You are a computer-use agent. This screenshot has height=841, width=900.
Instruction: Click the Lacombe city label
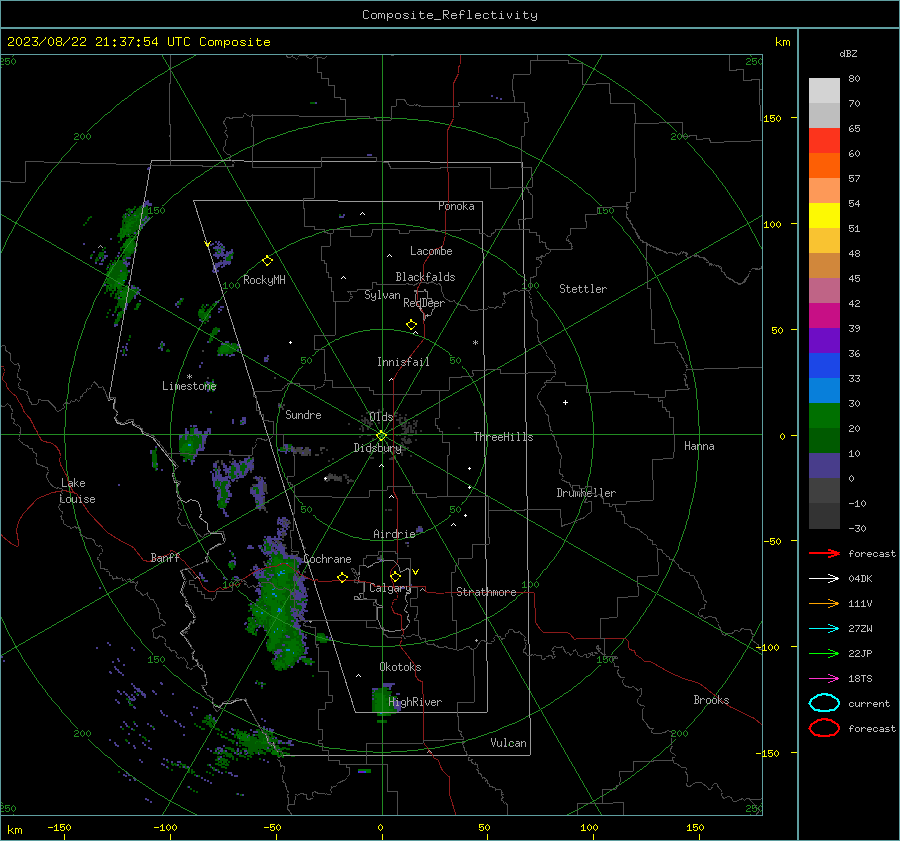[431, 251]
